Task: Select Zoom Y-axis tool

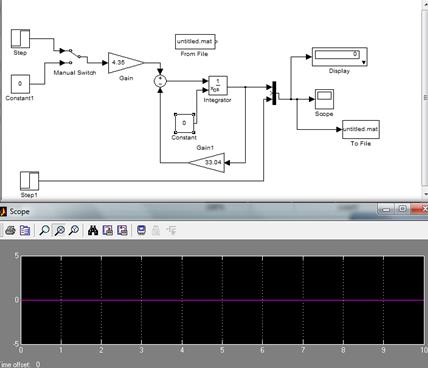Action: point(74,230)
